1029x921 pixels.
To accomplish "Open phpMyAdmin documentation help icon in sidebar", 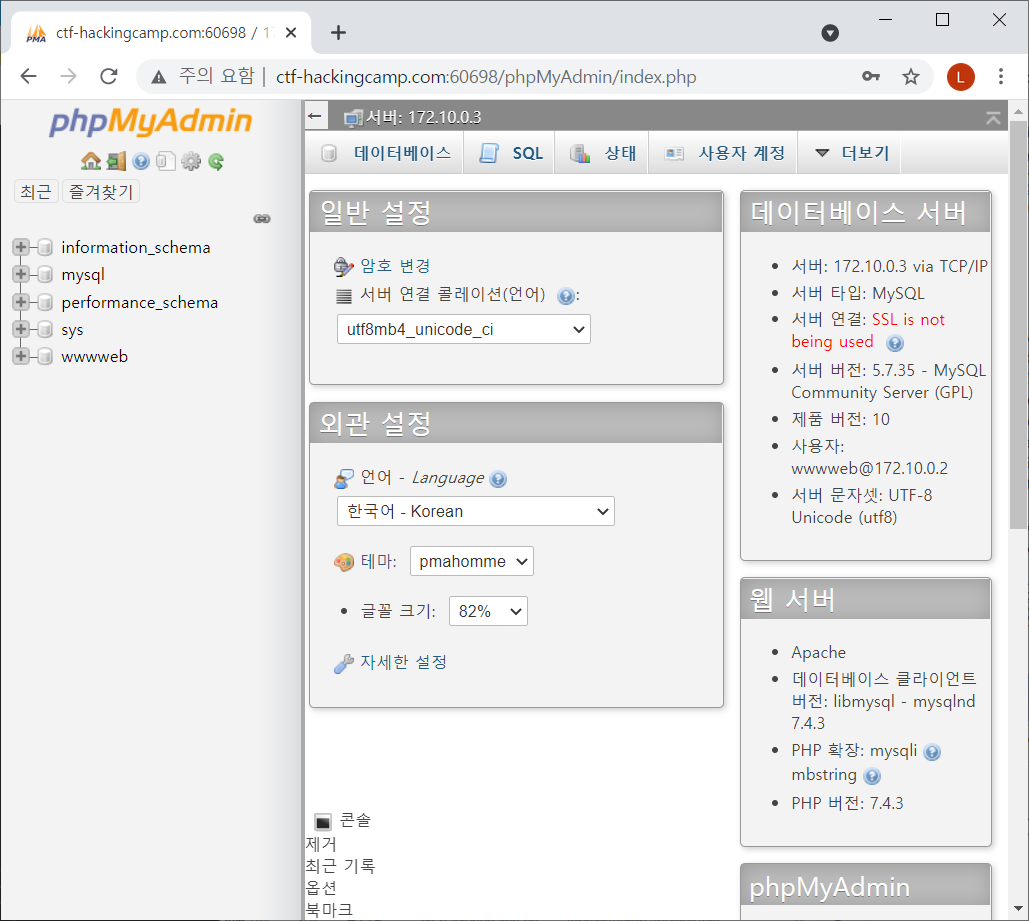I will 141,161.
